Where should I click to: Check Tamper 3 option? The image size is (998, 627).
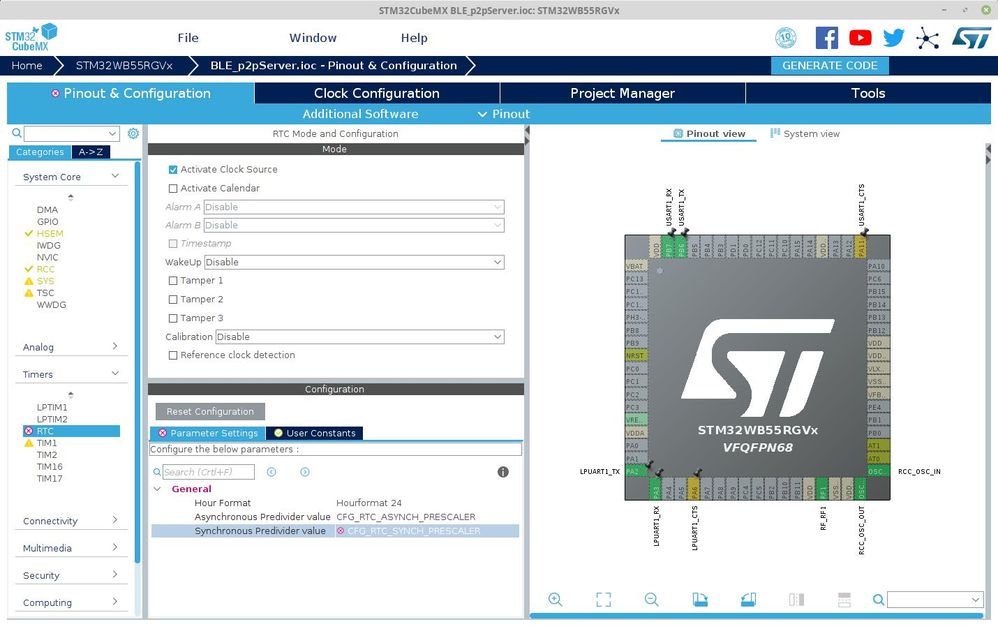coord(172,318)
